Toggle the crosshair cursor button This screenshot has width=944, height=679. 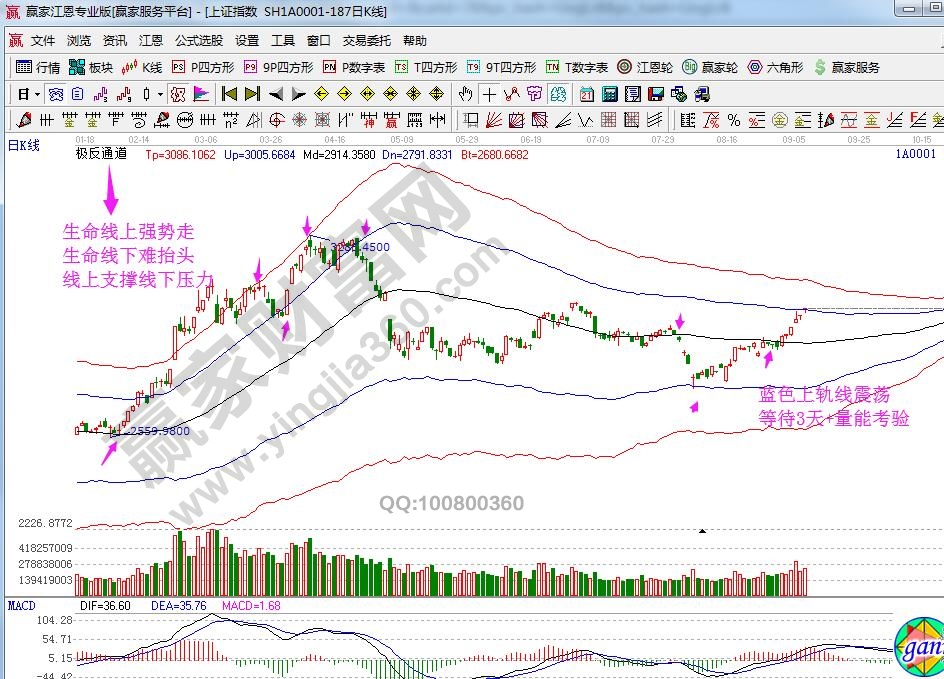coord(489,94)
